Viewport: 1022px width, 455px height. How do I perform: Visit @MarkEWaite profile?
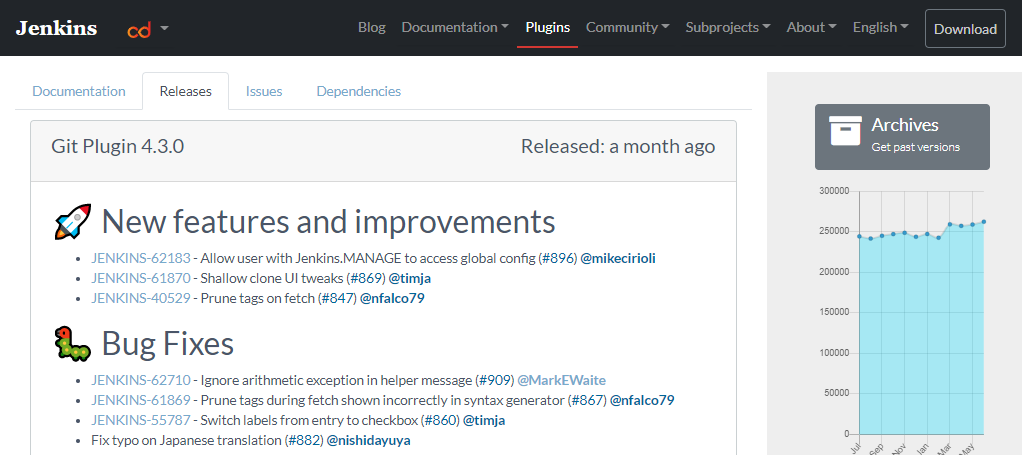tap(561, 380)
